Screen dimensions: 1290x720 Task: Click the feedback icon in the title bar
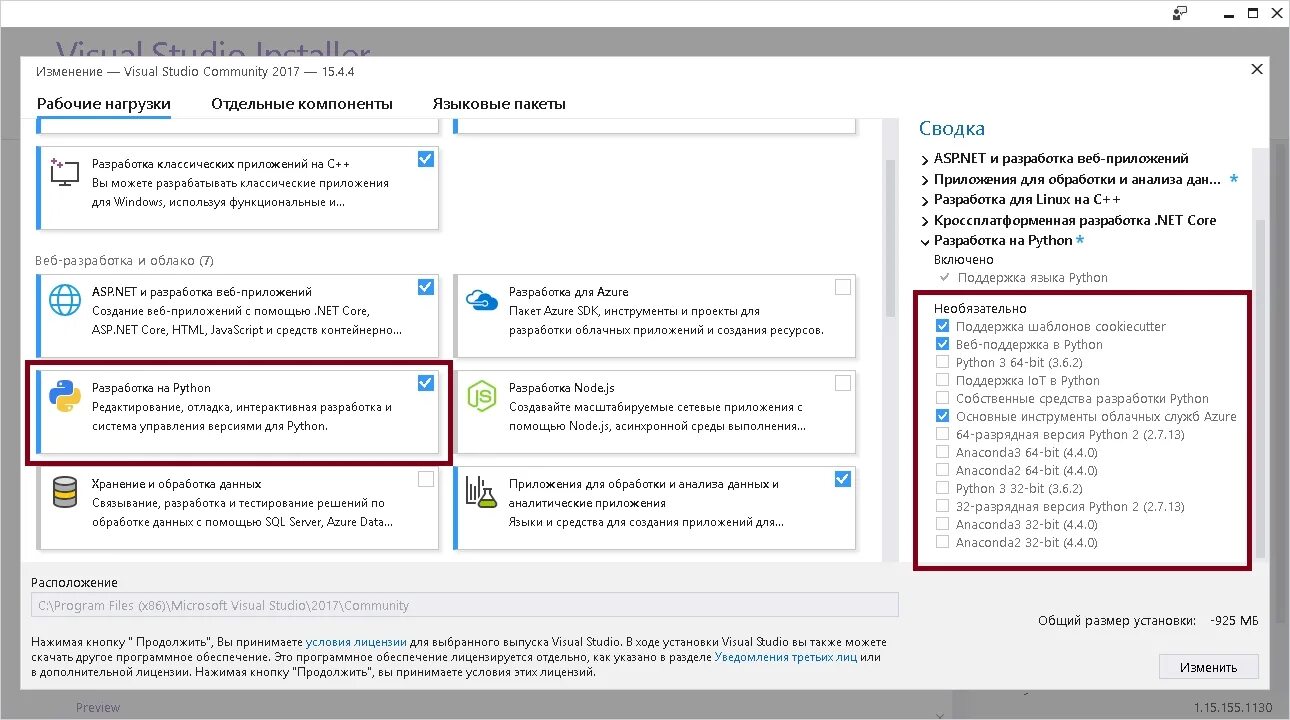point(1180,13)
